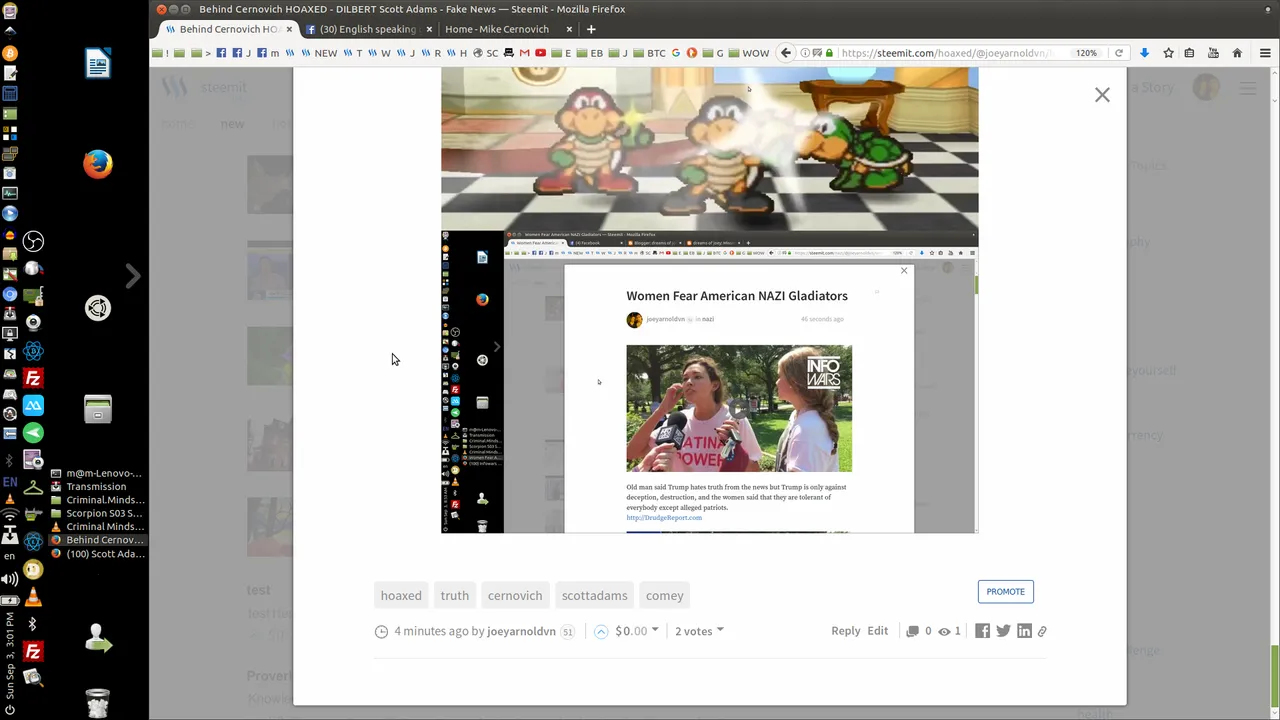Copy the post permalink chain icon
Image resolution: width=1280 pixels, height=720 pixels.
pyautogui.click(x=1042, y=631)
